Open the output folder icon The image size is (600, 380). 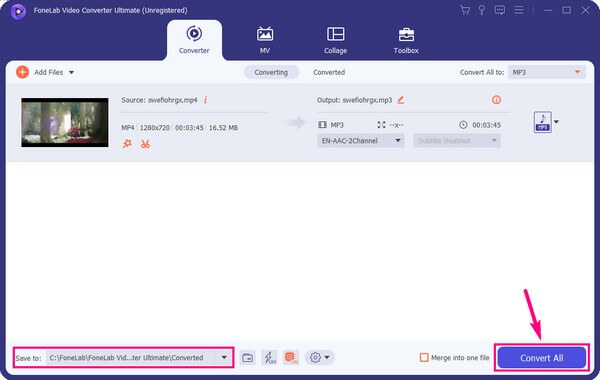(248, 358)
